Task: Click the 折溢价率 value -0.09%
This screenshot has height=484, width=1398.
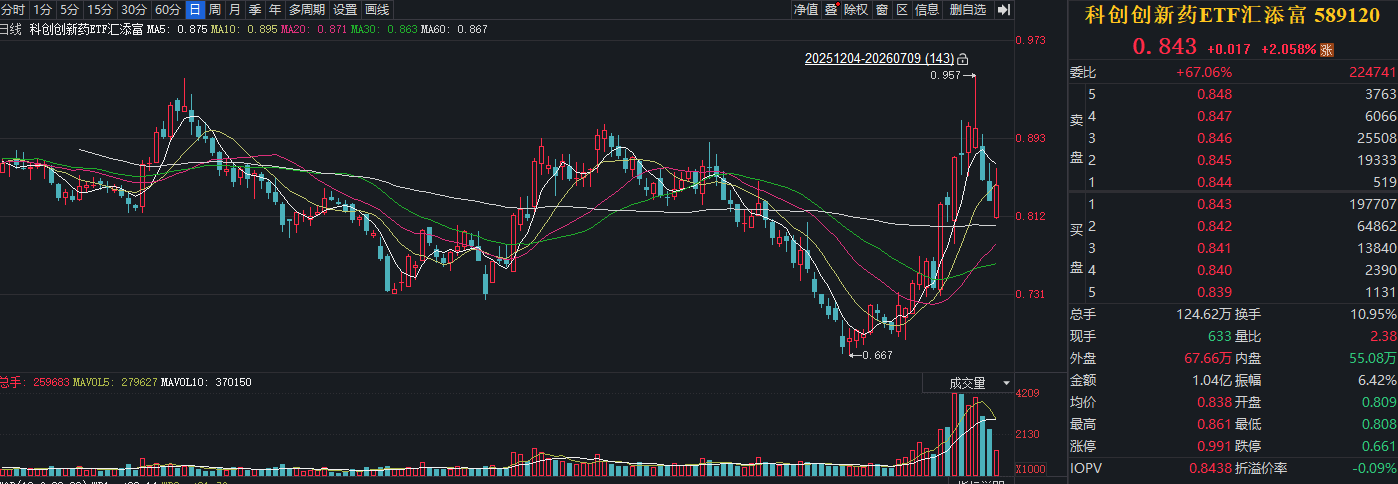Action: (1375, 468)
